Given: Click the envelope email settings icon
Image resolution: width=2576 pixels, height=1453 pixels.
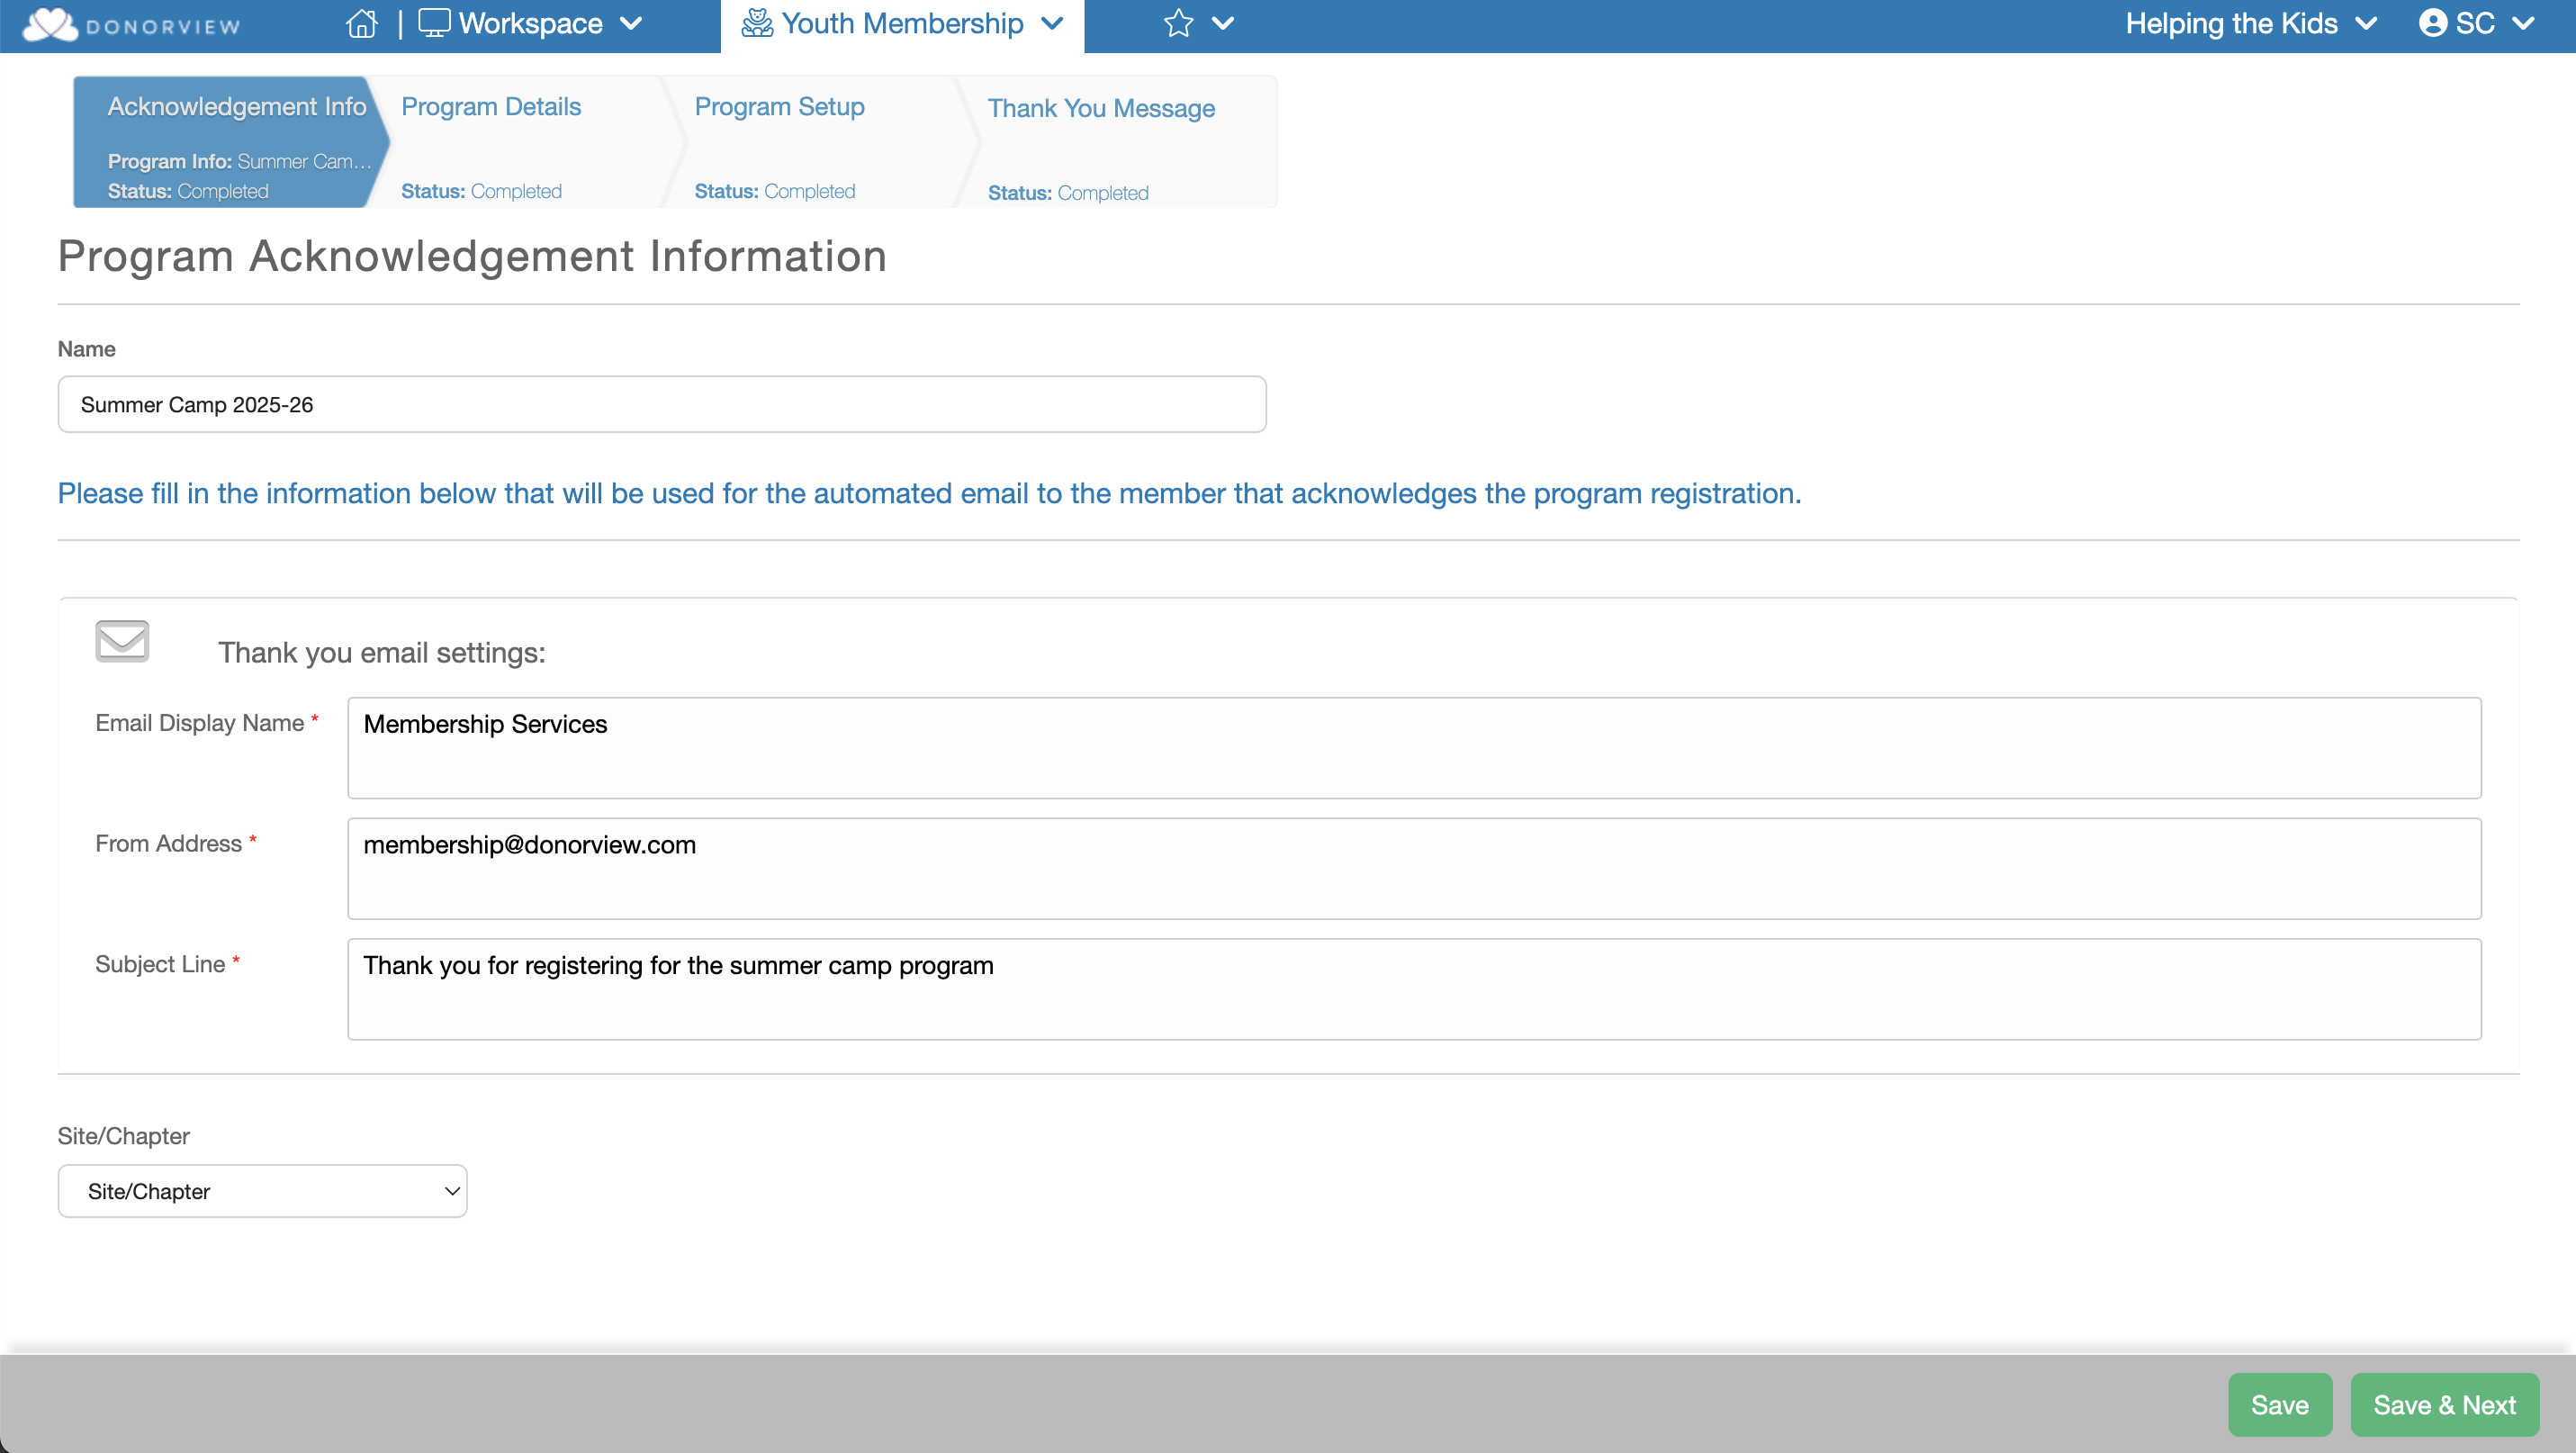Looking at the screenshot, I should tap(122, 641).
